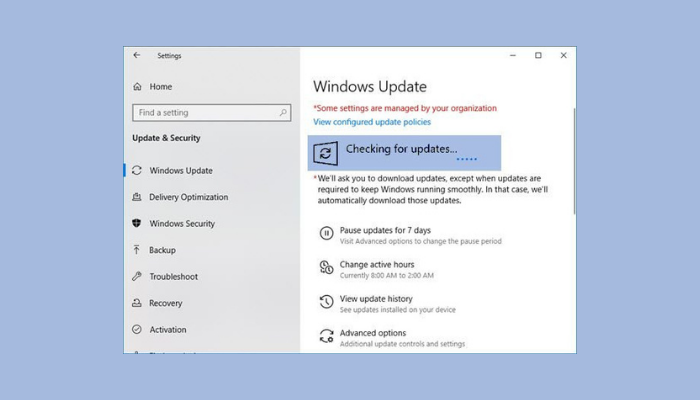Click 'Additional update controls and settings' text
700x400 pixels.
click(x=402, y=344)
